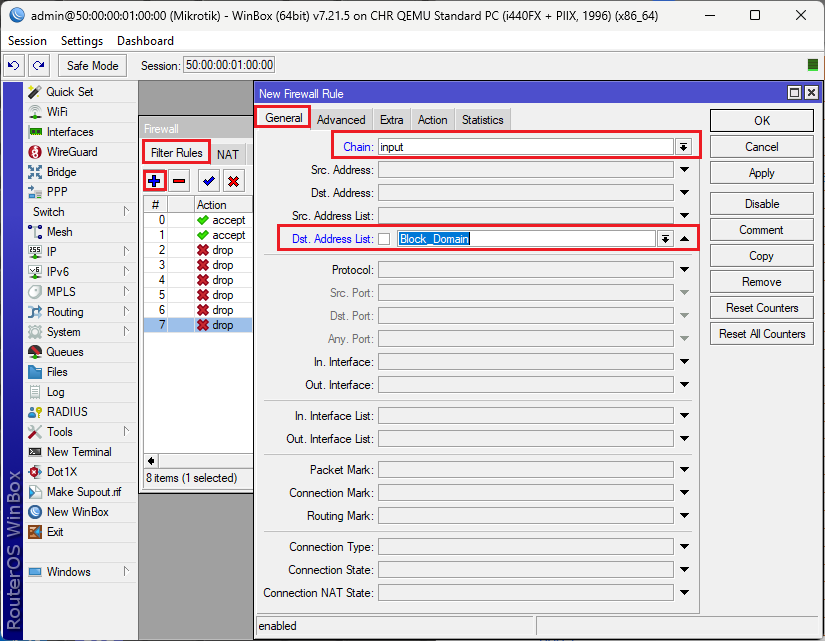Screen dimensions: 825x641
Task: Open the PPP section
Action: point(57,192)
